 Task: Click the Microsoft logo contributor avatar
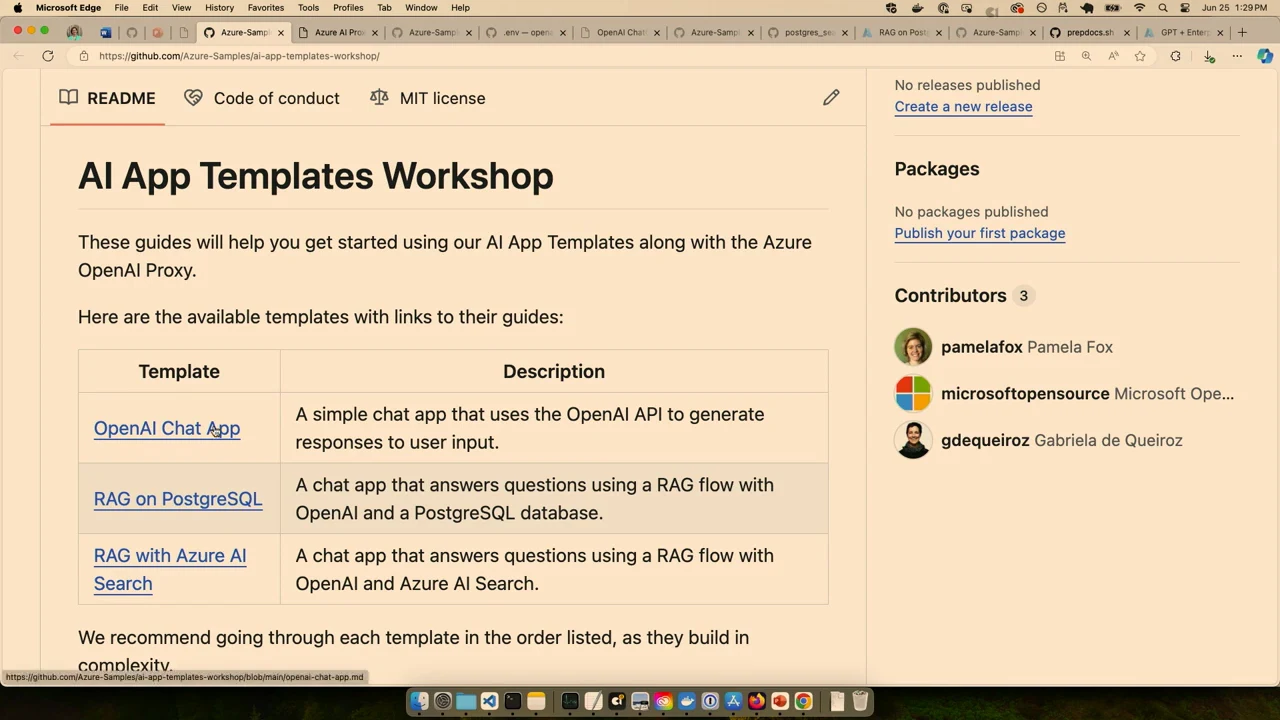click(913, 393)
